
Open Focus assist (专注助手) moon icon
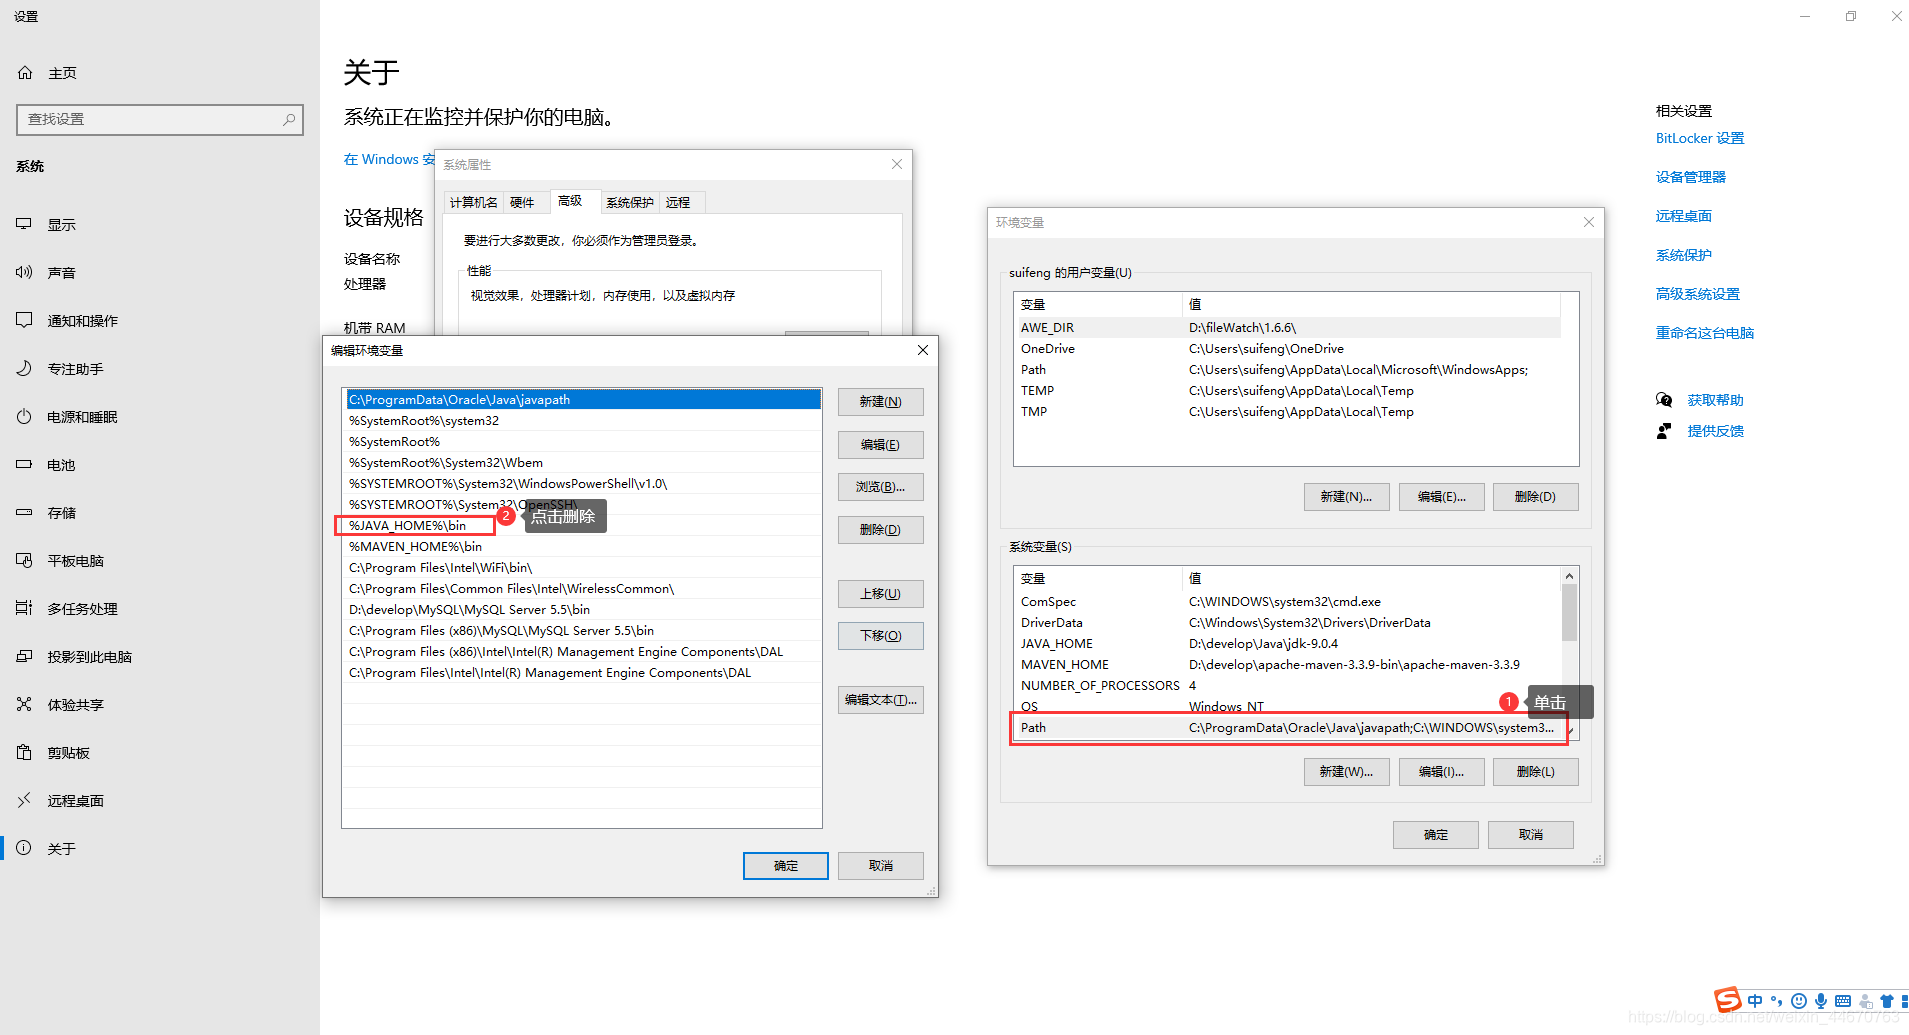(24, 368)
